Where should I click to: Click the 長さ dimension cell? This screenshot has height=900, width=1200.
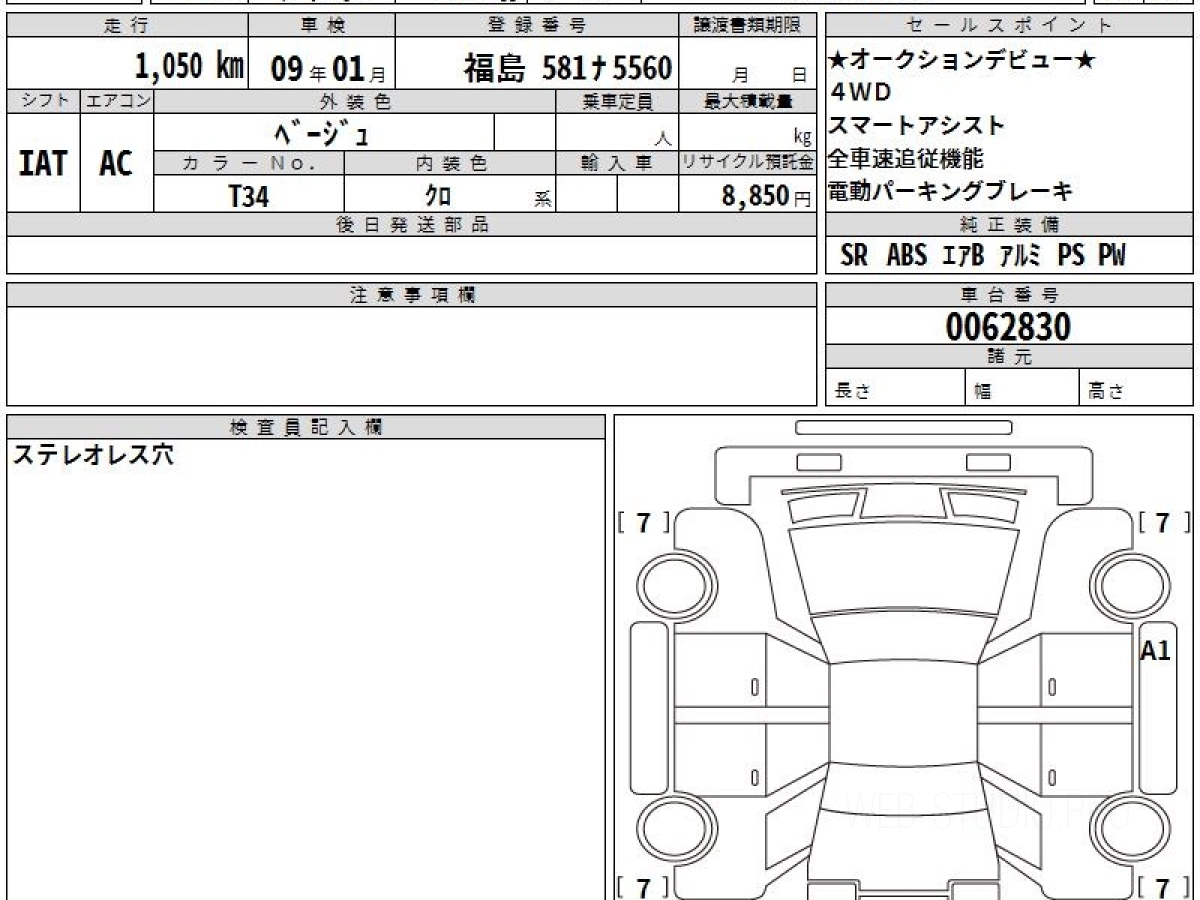[895, 388]
